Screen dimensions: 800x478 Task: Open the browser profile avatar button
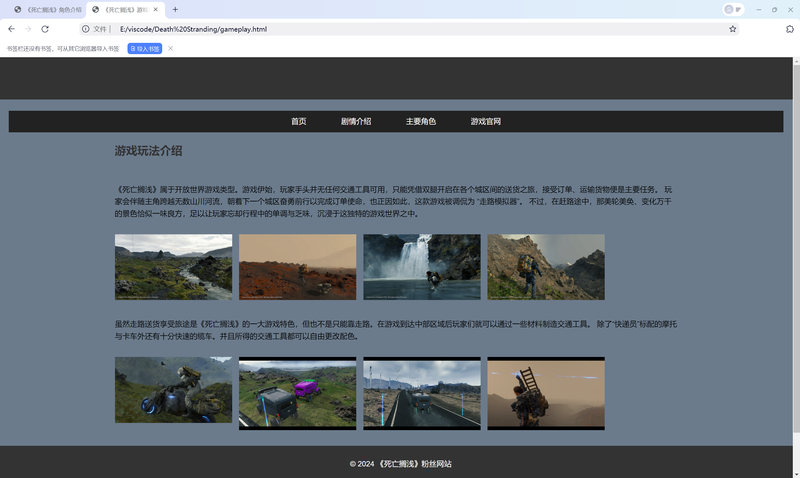(733, 9)
